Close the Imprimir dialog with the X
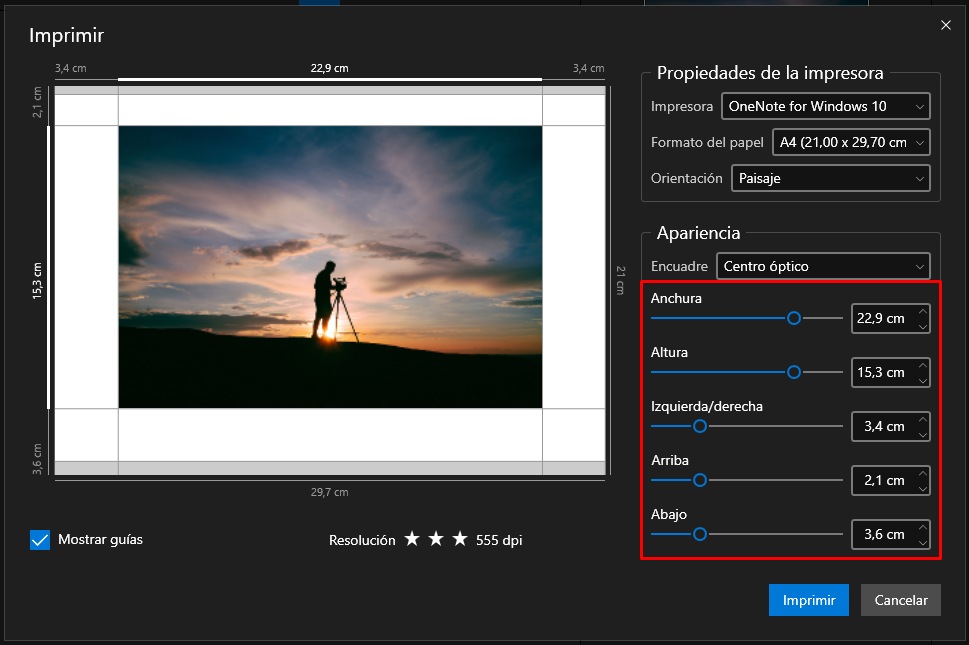The image size is (969, 645). [945, 25]
